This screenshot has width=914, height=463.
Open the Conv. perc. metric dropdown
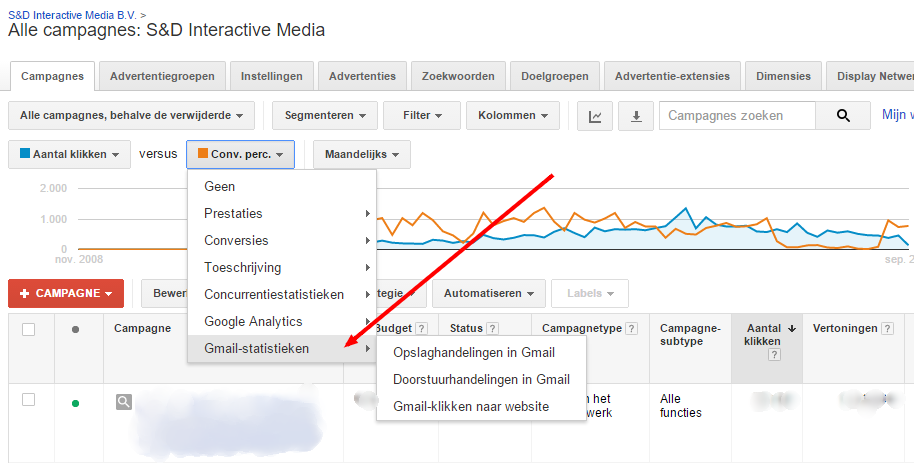[241, 155]
